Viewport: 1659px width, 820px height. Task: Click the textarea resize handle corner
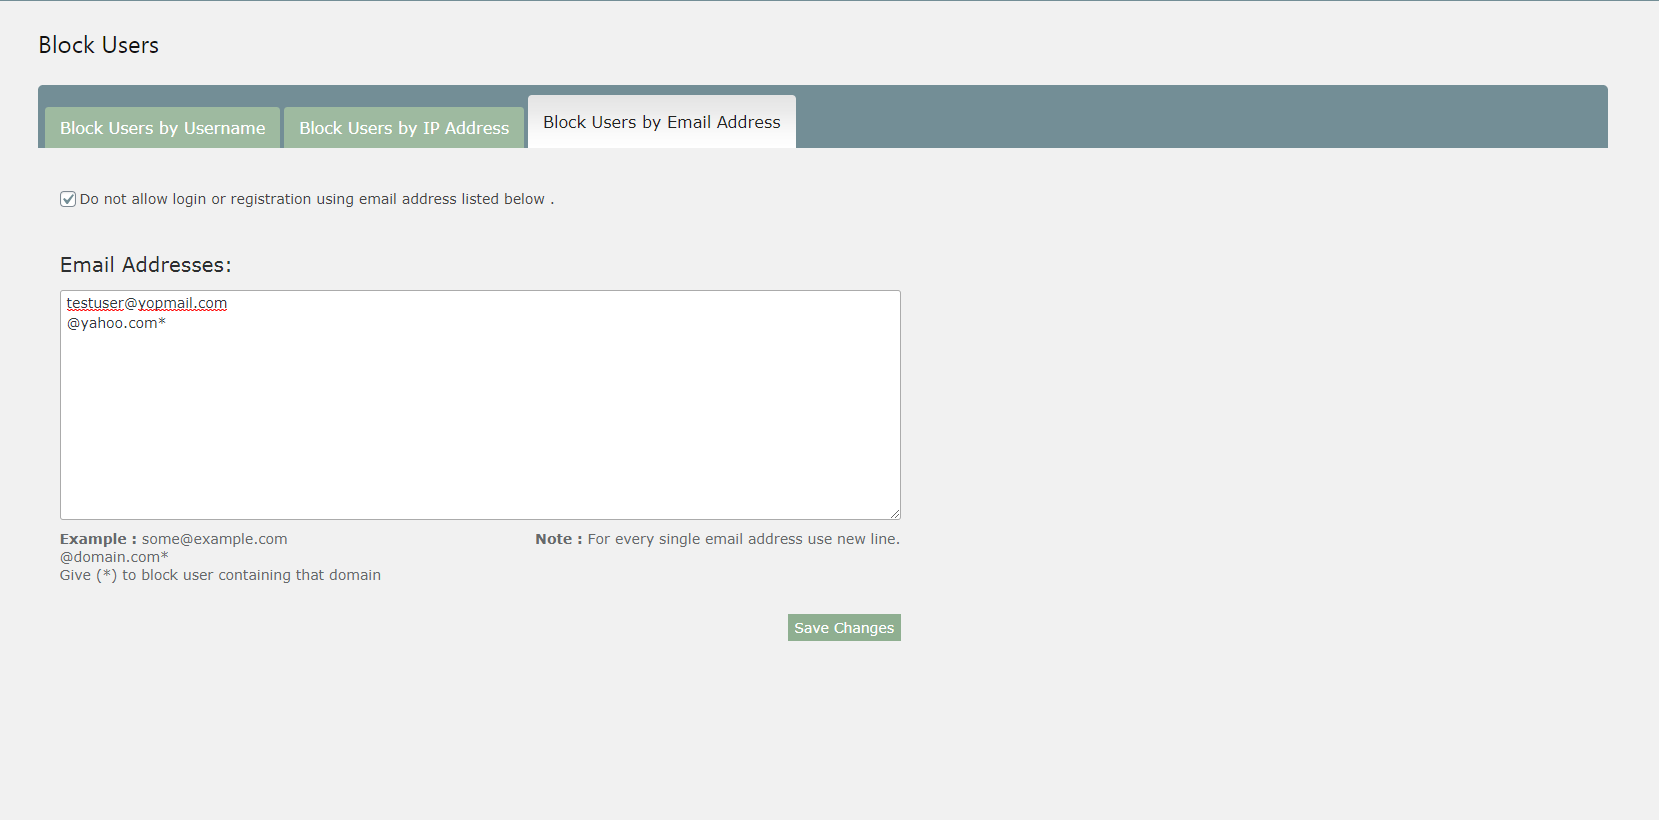(x=895, y=513)
